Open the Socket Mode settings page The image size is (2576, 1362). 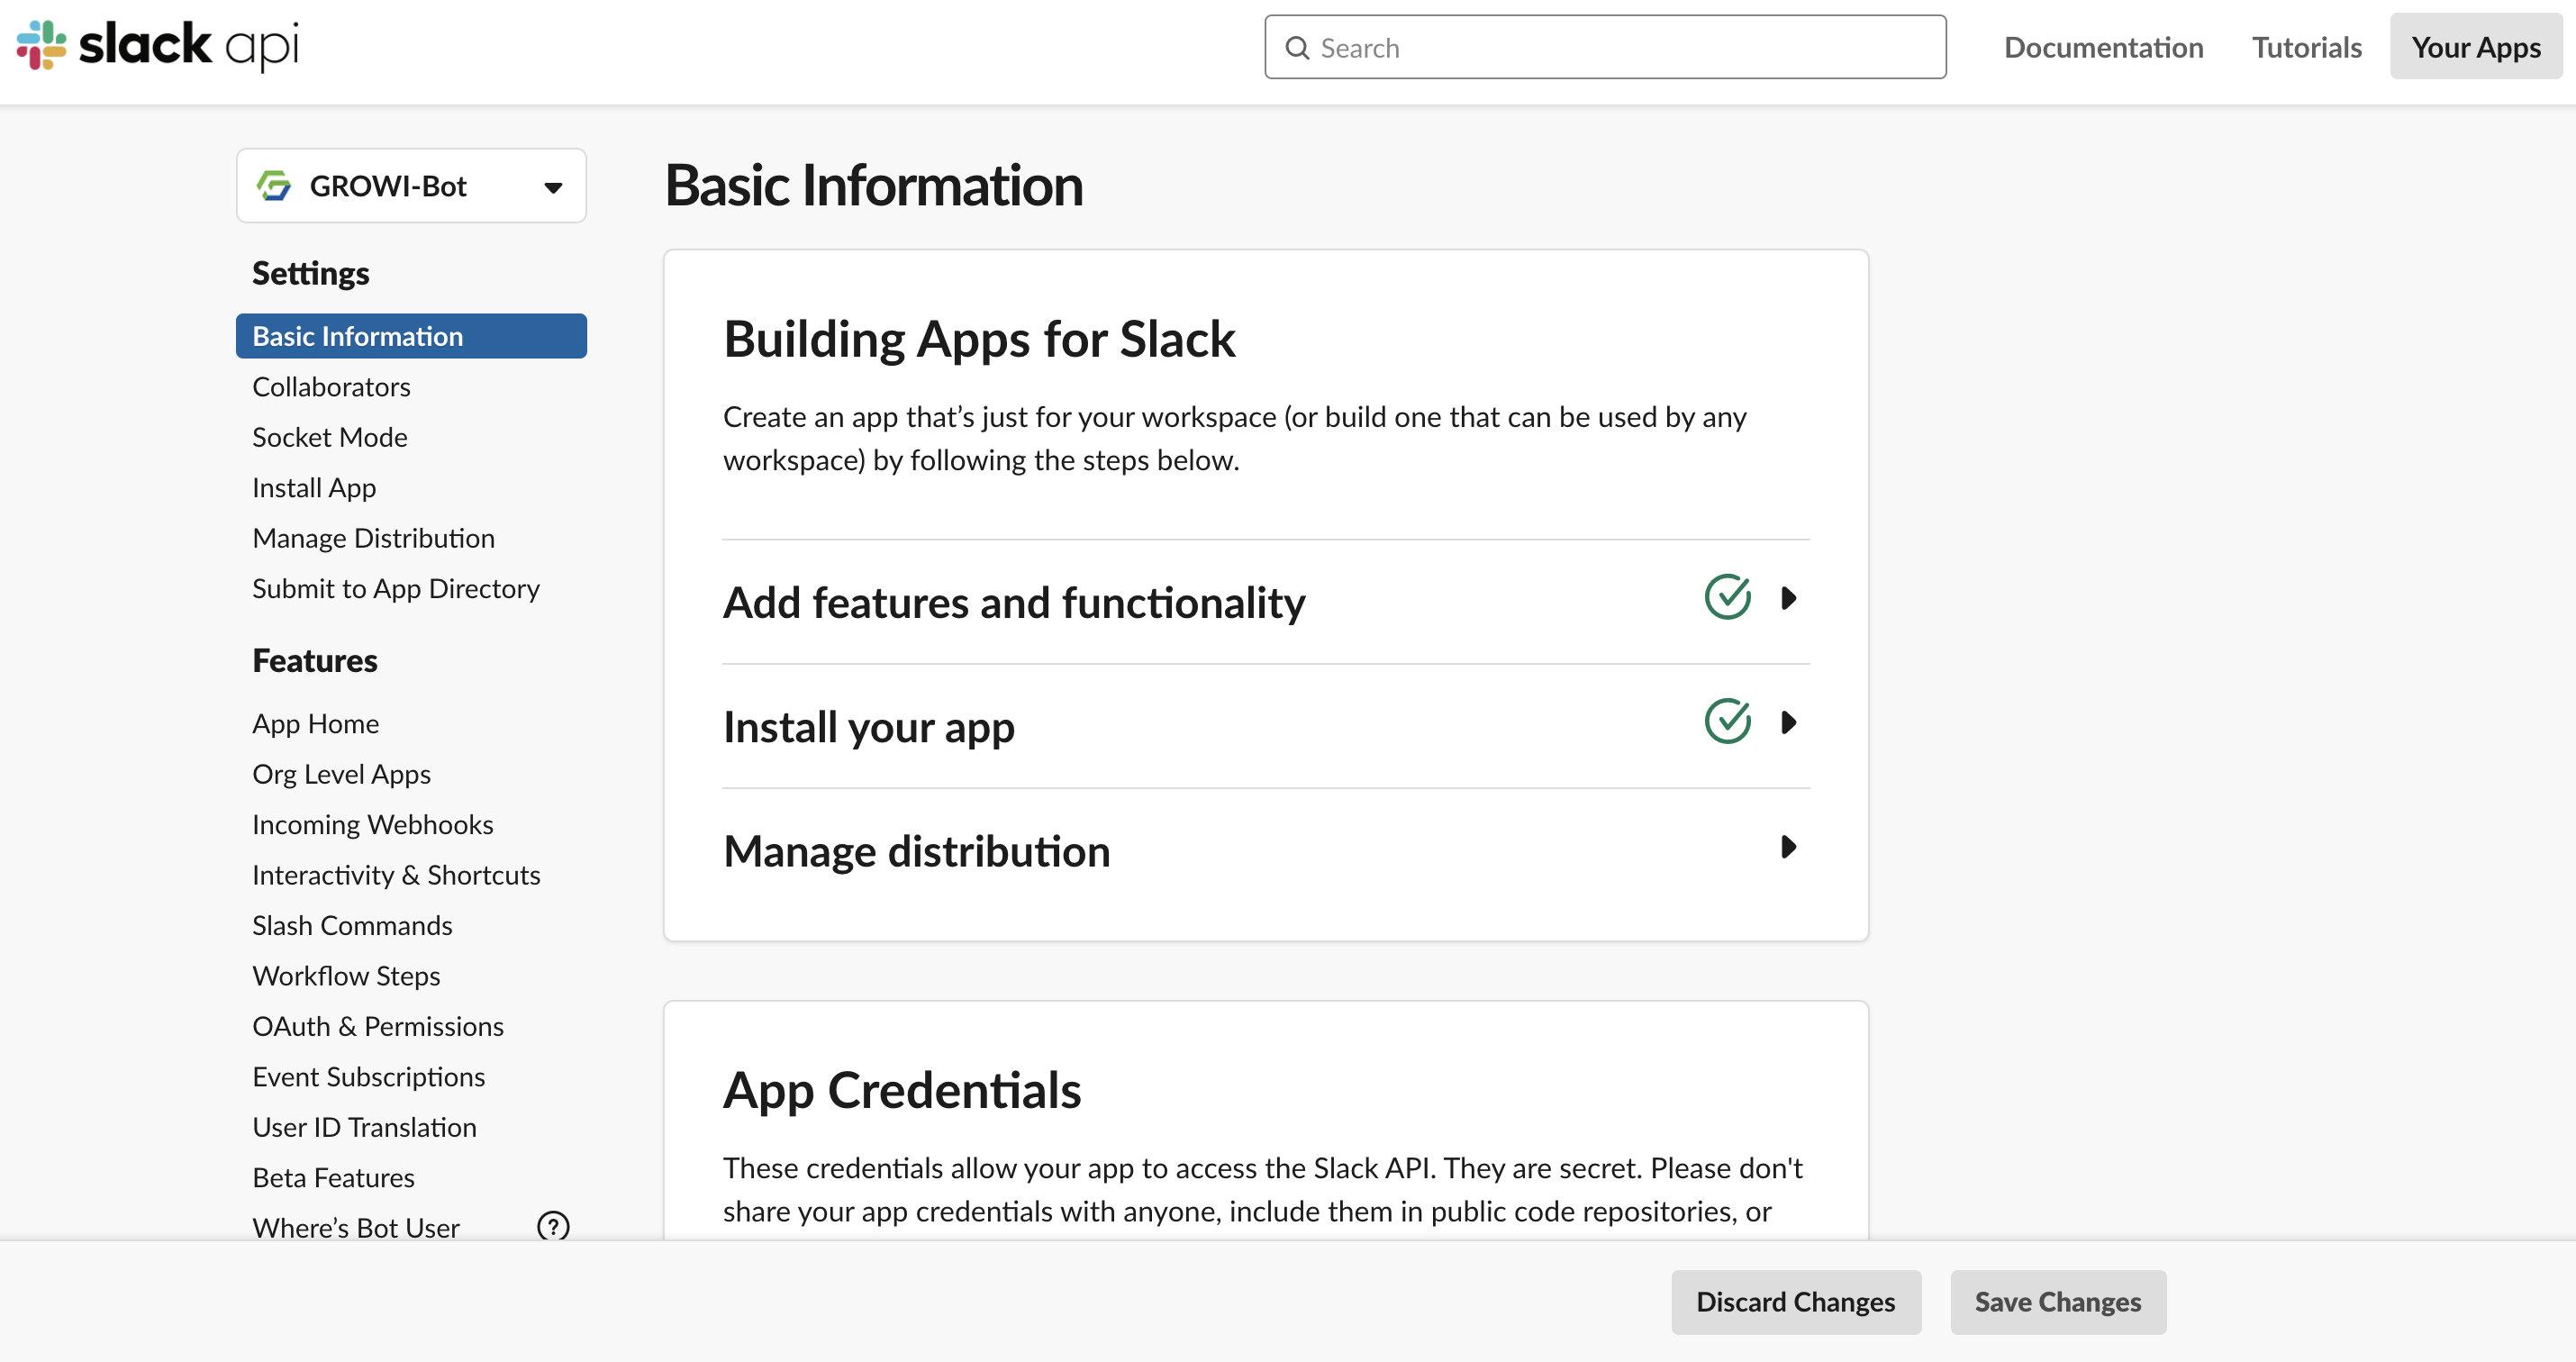coord(329,437)
